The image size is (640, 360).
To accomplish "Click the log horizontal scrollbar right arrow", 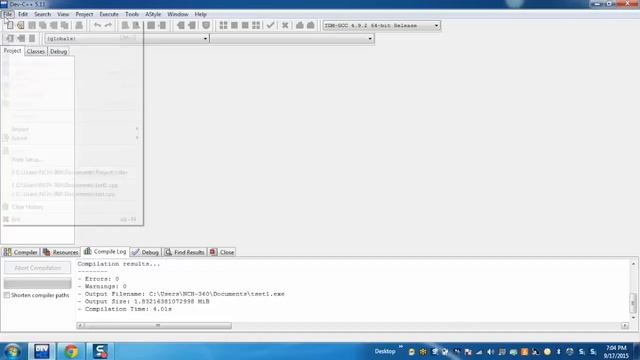I will [625, 325].
